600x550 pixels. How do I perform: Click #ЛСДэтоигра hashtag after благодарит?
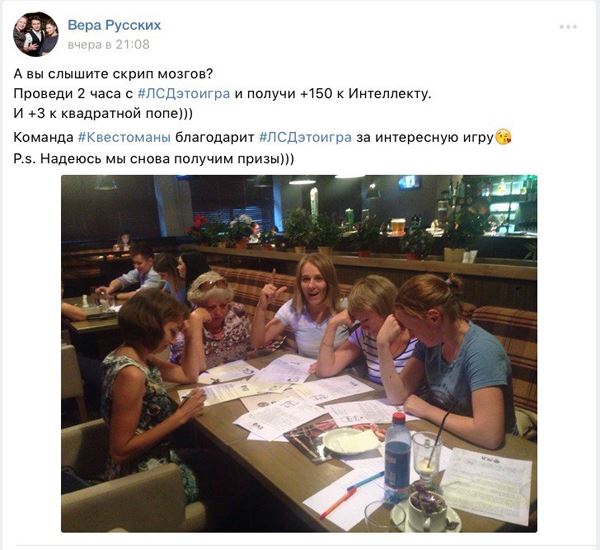click(305, 137)
